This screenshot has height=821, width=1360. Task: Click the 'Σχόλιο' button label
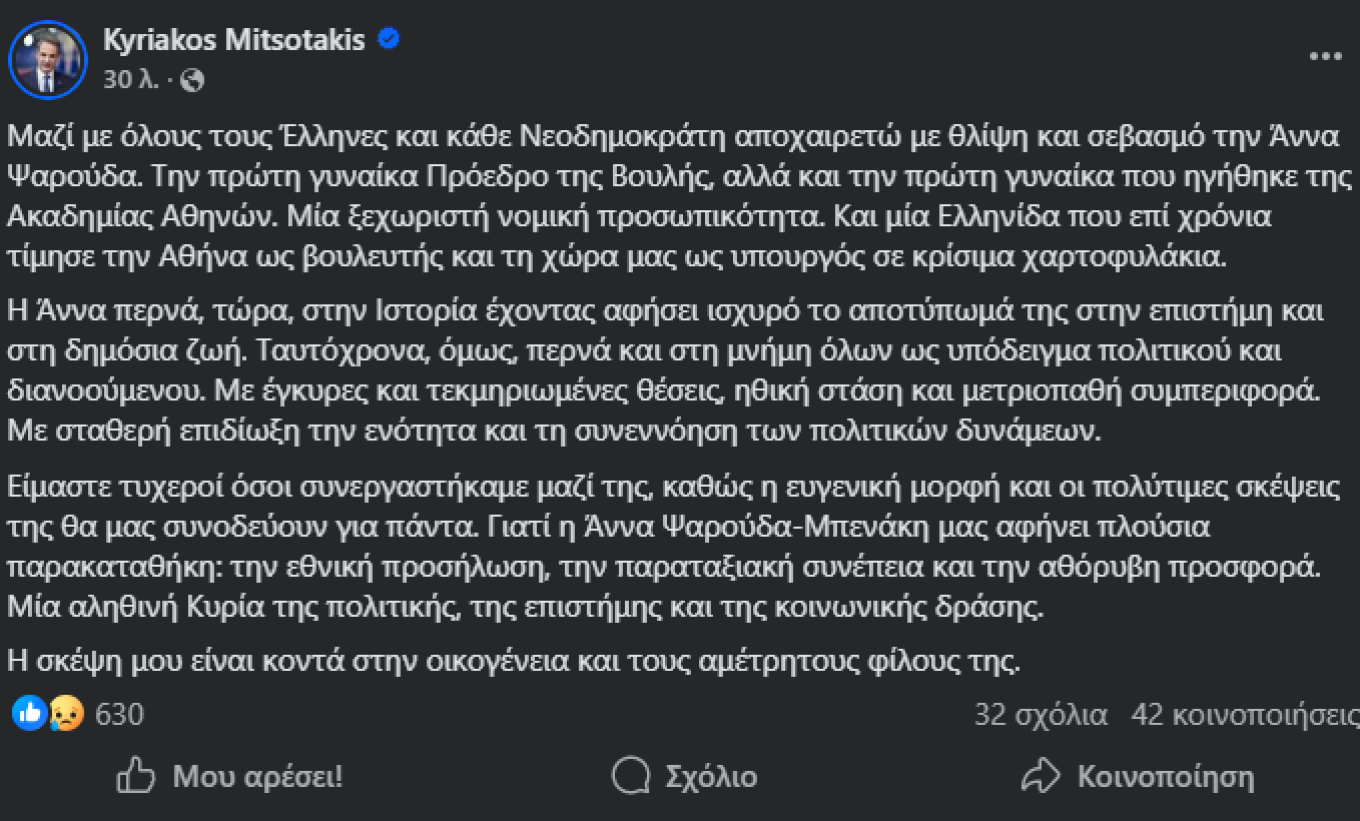click(x=710, y=777)
